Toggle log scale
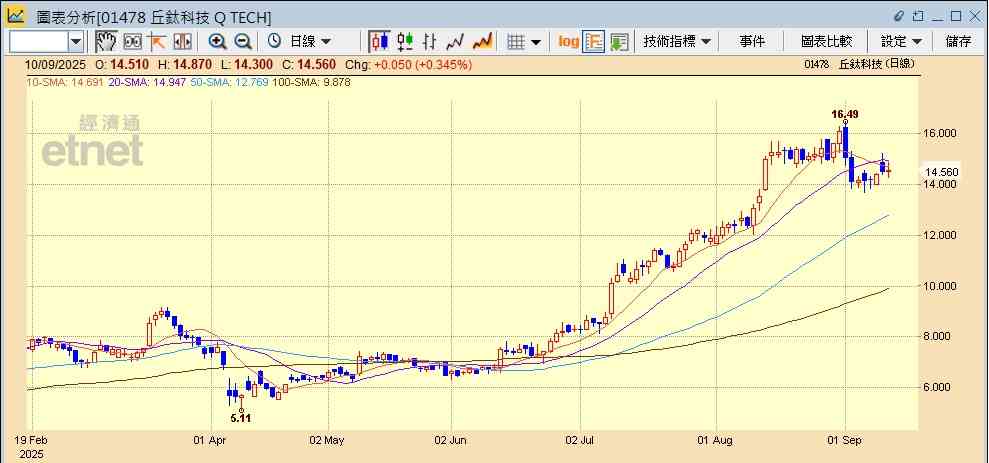 tap(568, 42)
